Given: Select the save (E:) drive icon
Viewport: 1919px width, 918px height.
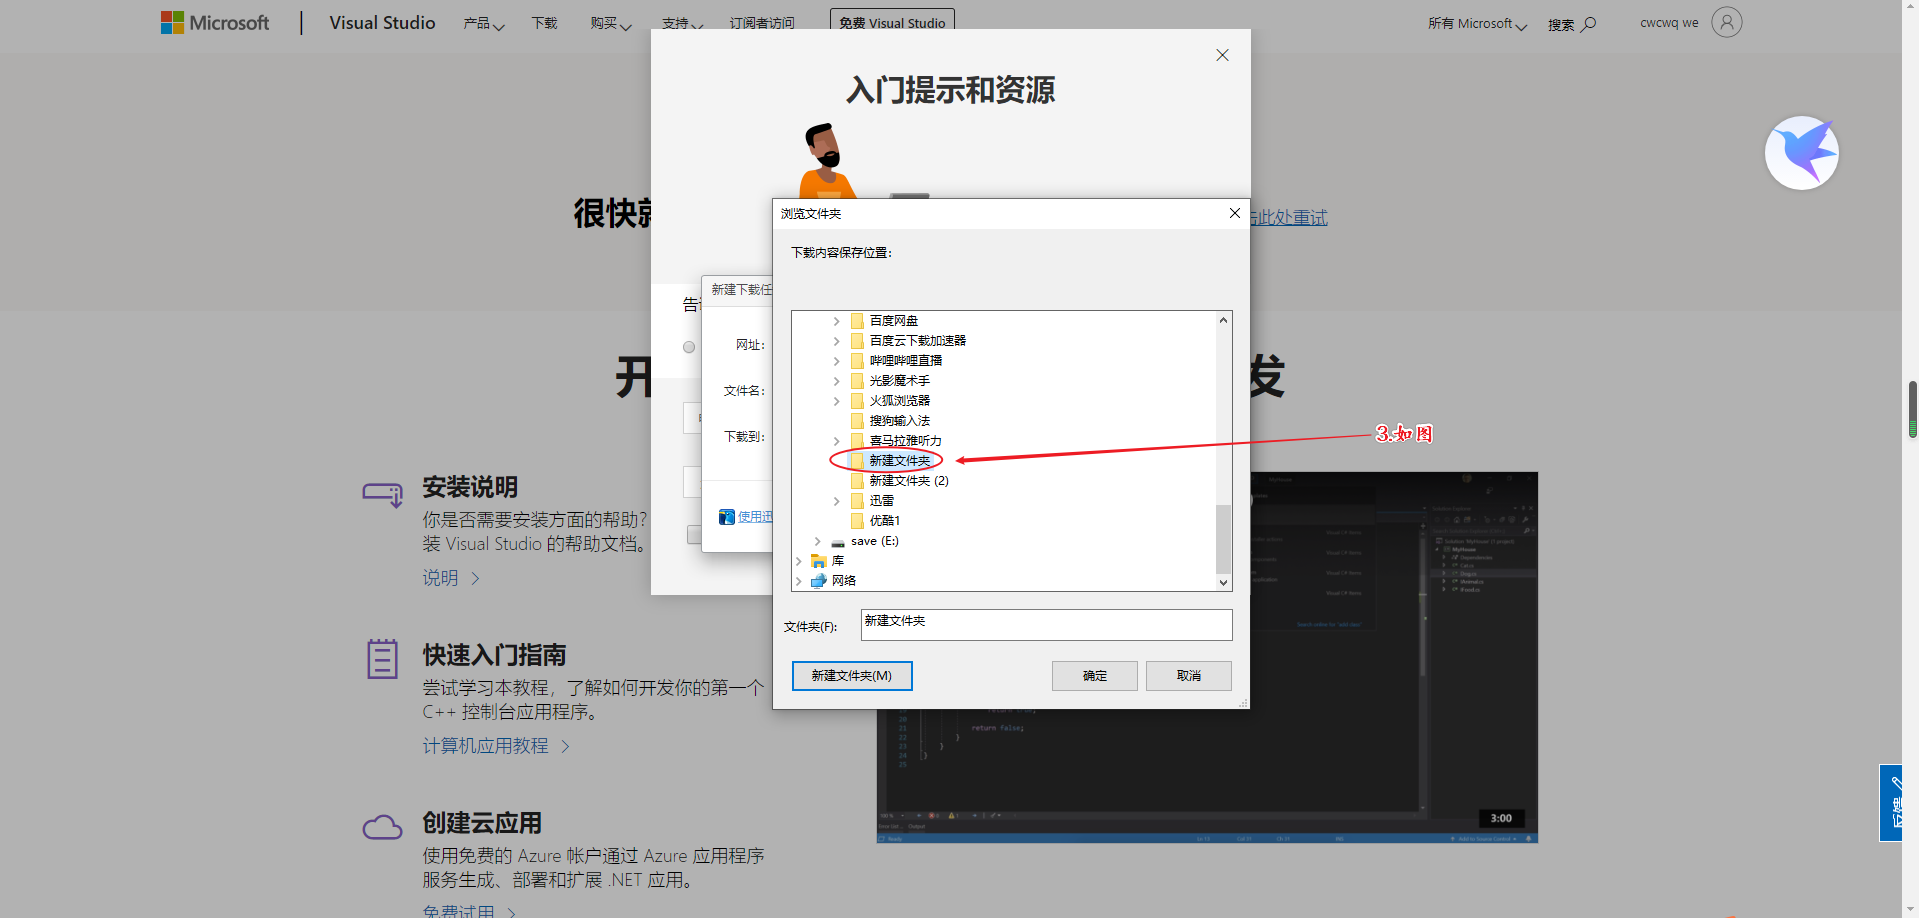Looking at the screenshot, I should 838,540.
